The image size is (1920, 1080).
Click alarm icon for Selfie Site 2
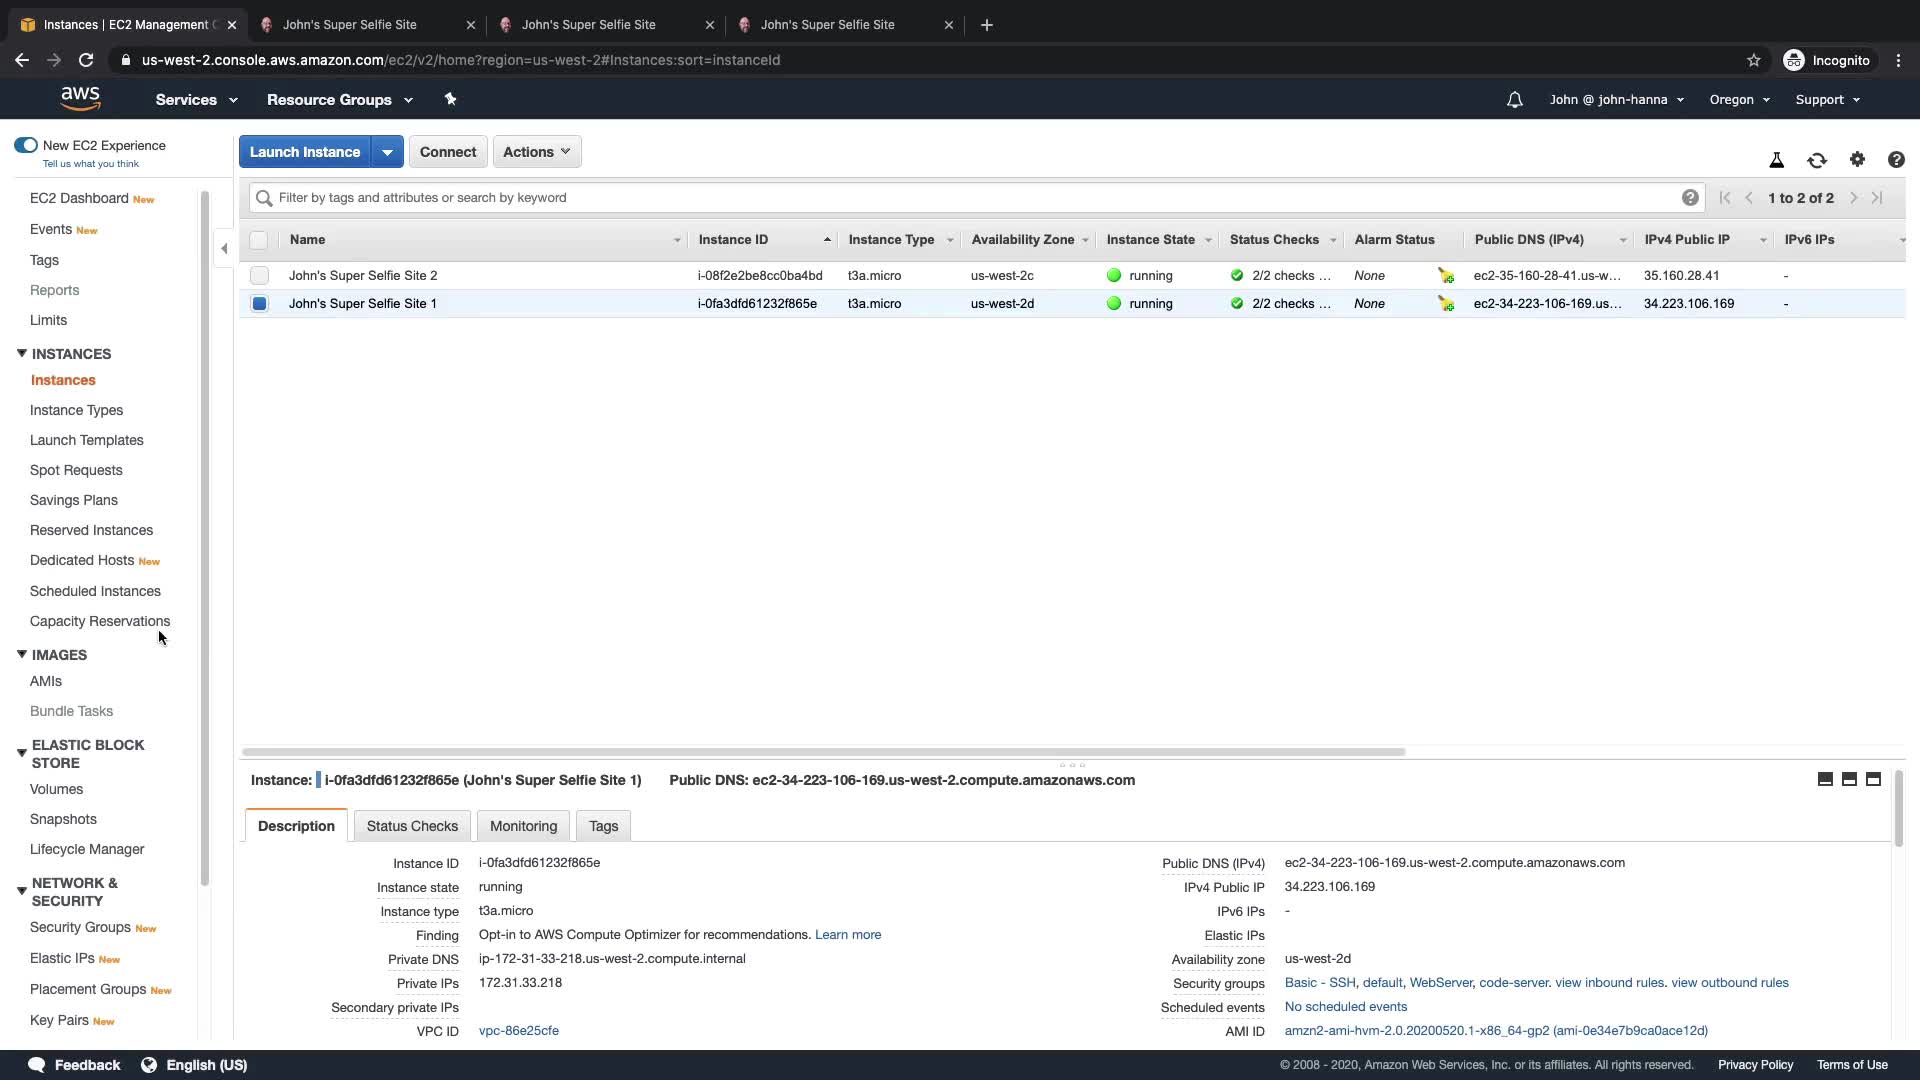(x=1446, y=276)
